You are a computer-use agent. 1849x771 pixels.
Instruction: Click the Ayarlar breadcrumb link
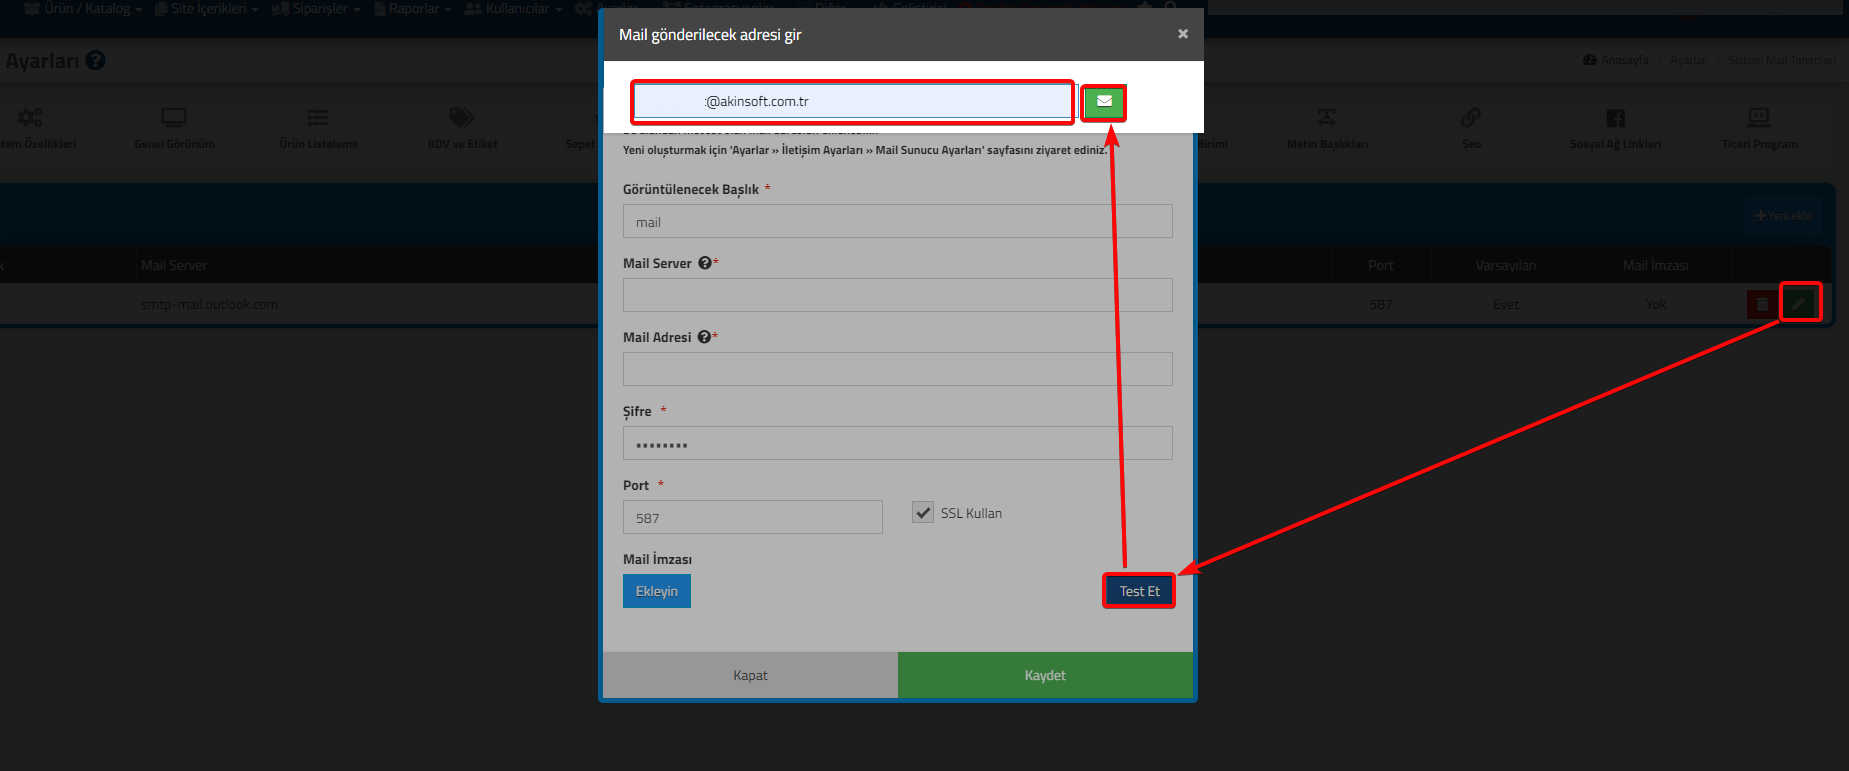point(1688,60)
